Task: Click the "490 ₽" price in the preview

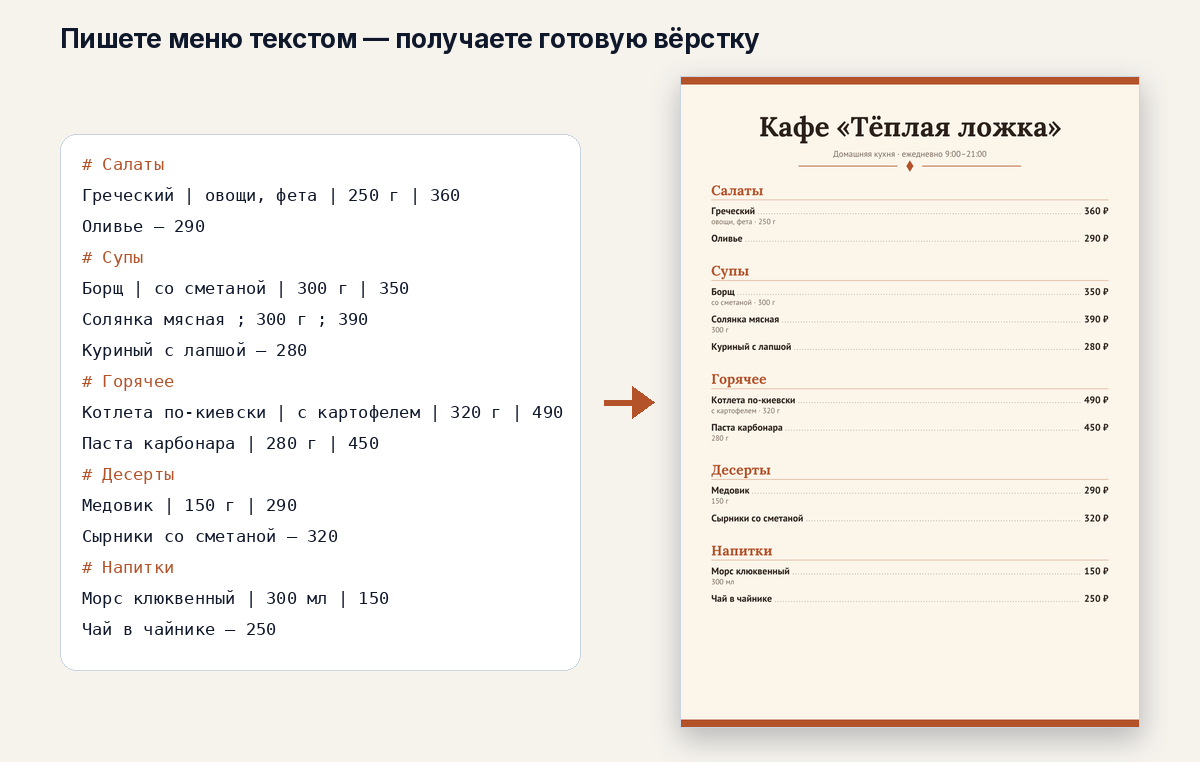Action: [1096, 400]
